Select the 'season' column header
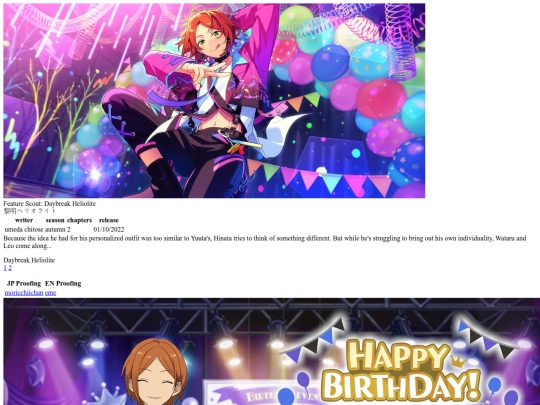This screenshot has width=540, height=405. tap(55, 220)
